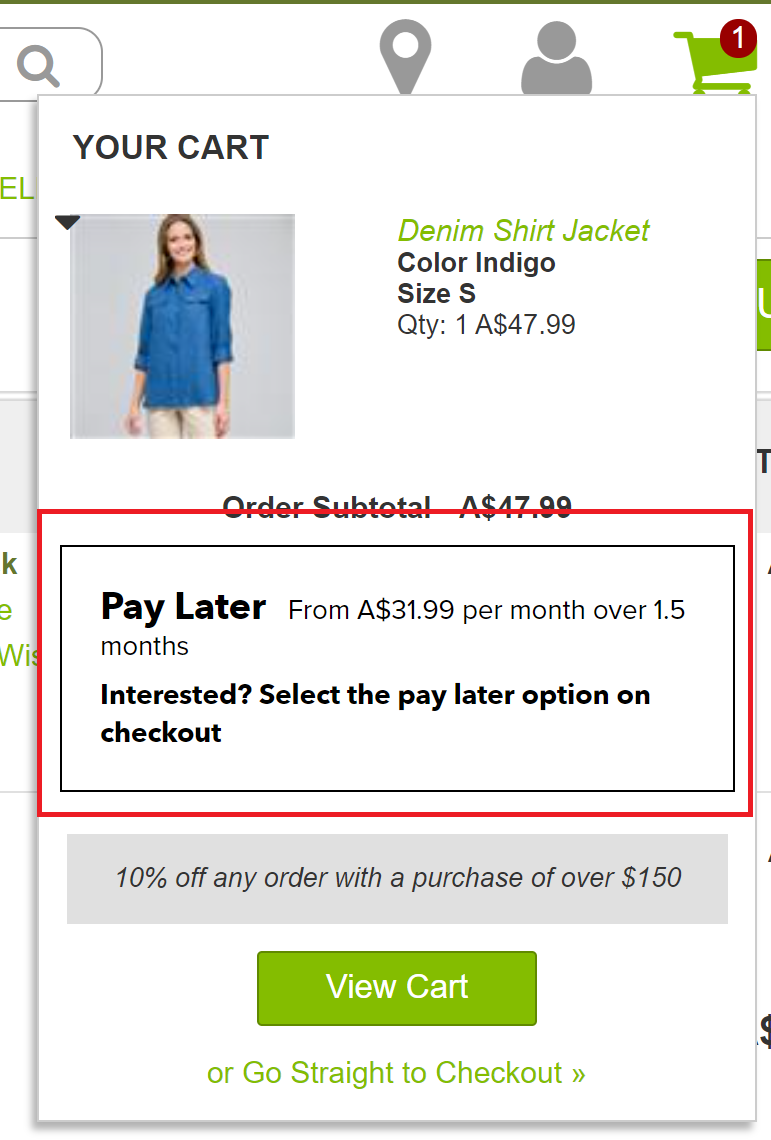Screen dimensions: 771x1140
Task: Click the black triangle above product image
Action: pos(67,222)
